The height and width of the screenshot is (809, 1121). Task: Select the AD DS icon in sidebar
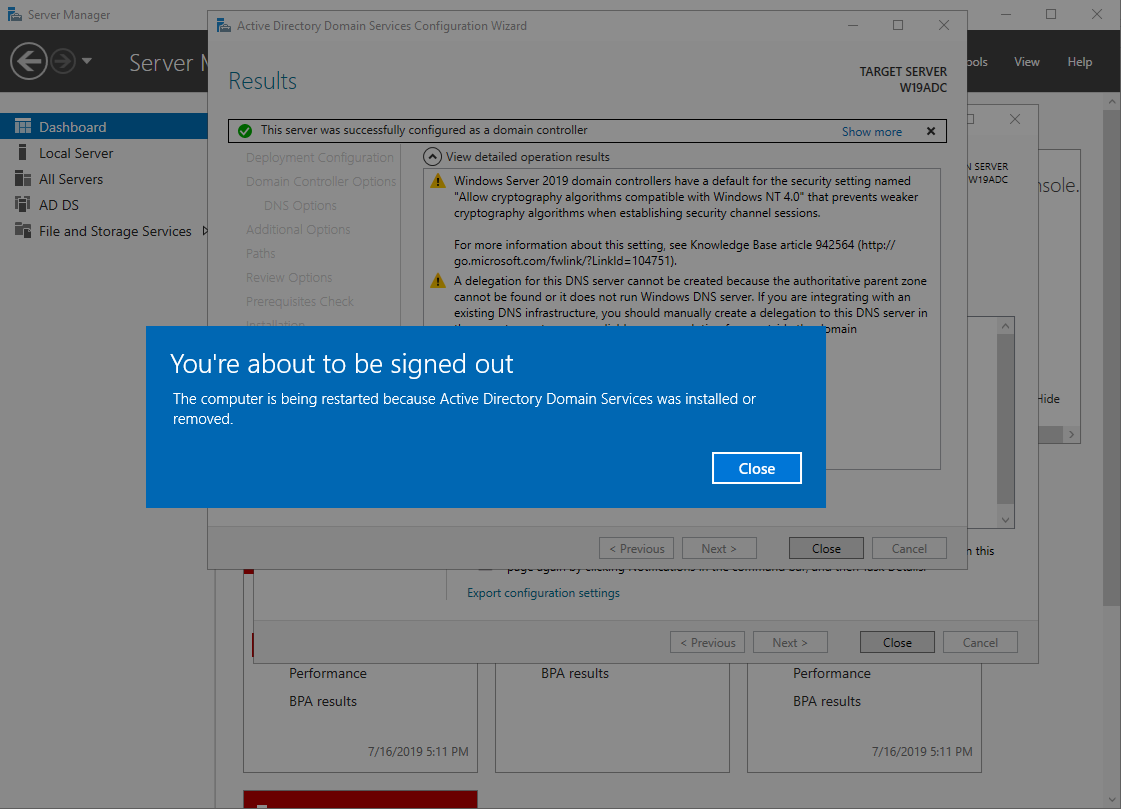(x=23, y=205)
